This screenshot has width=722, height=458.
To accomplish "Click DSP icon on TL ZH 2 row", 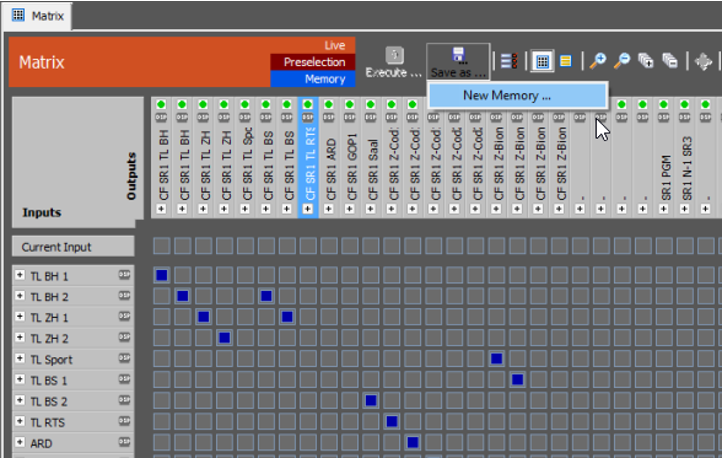I will point(124,337).
